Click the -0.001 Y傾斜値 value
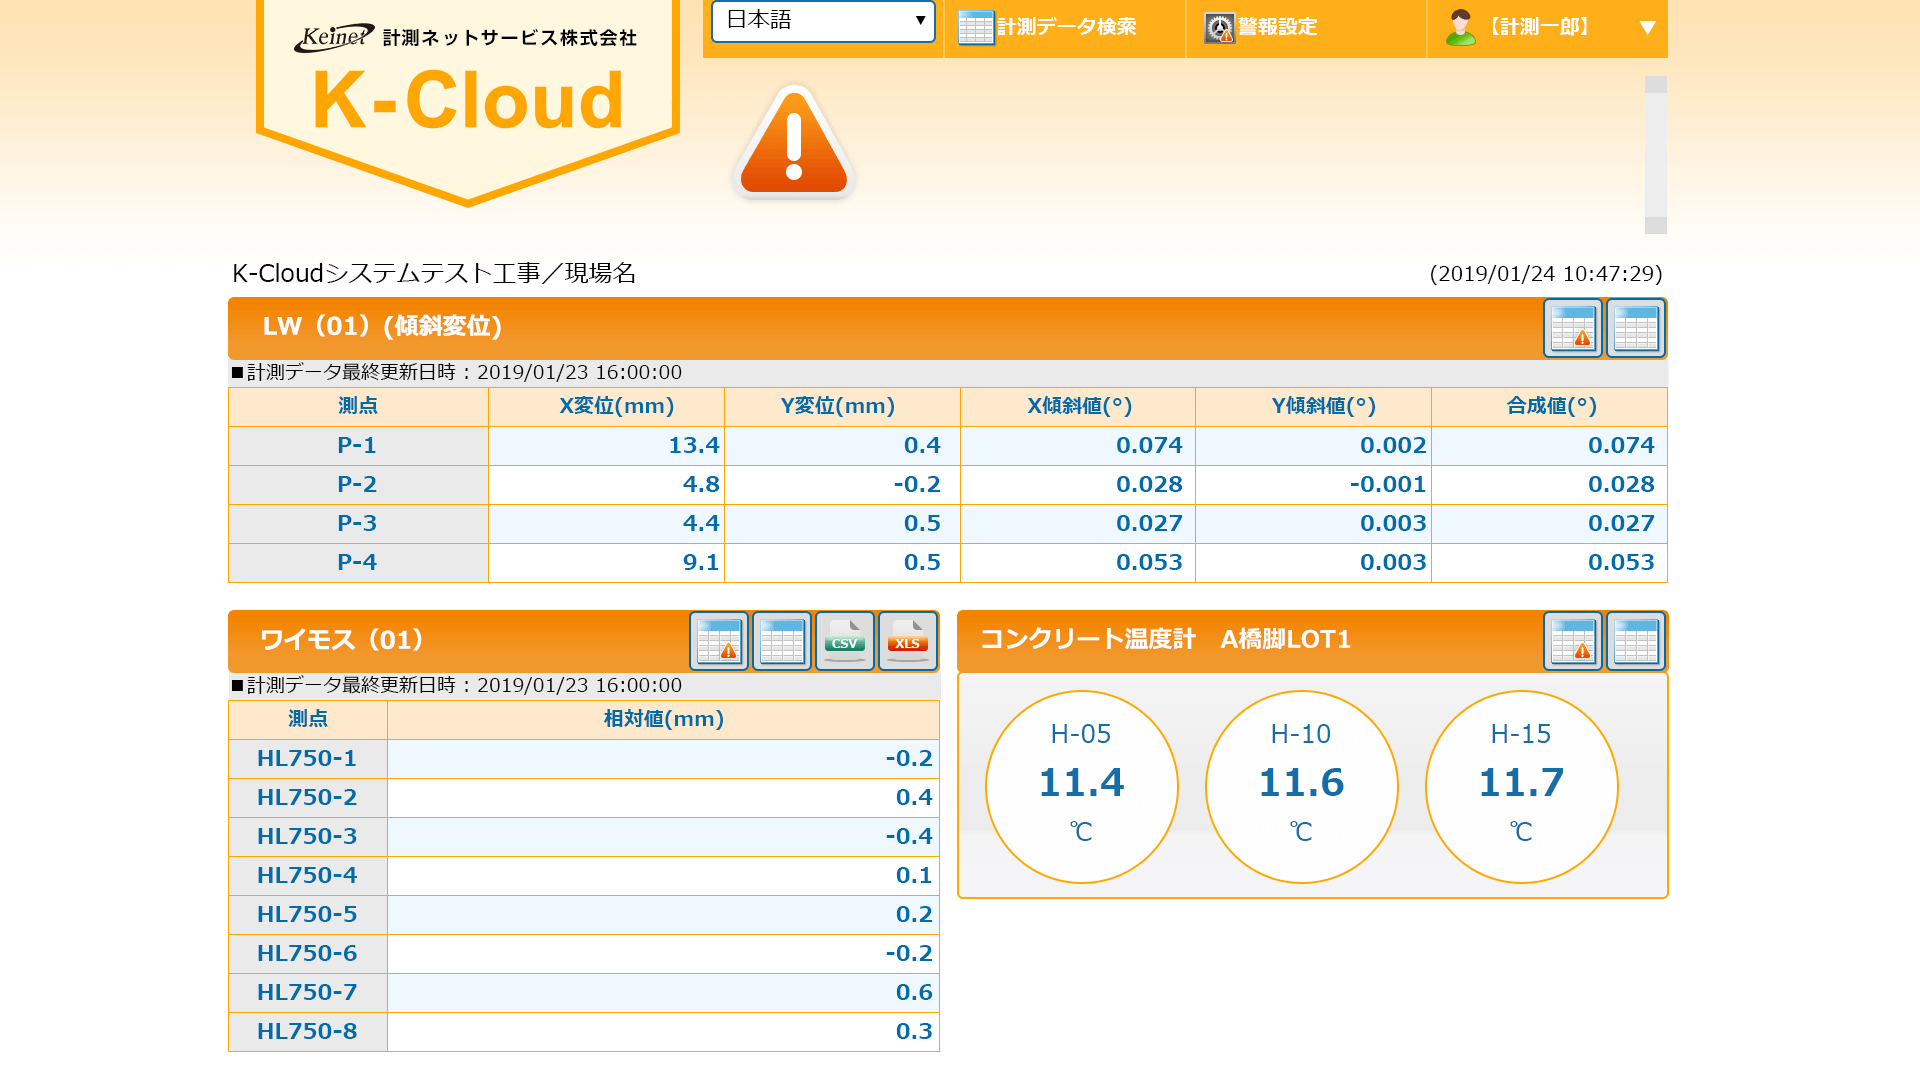 coord(1388,485)
